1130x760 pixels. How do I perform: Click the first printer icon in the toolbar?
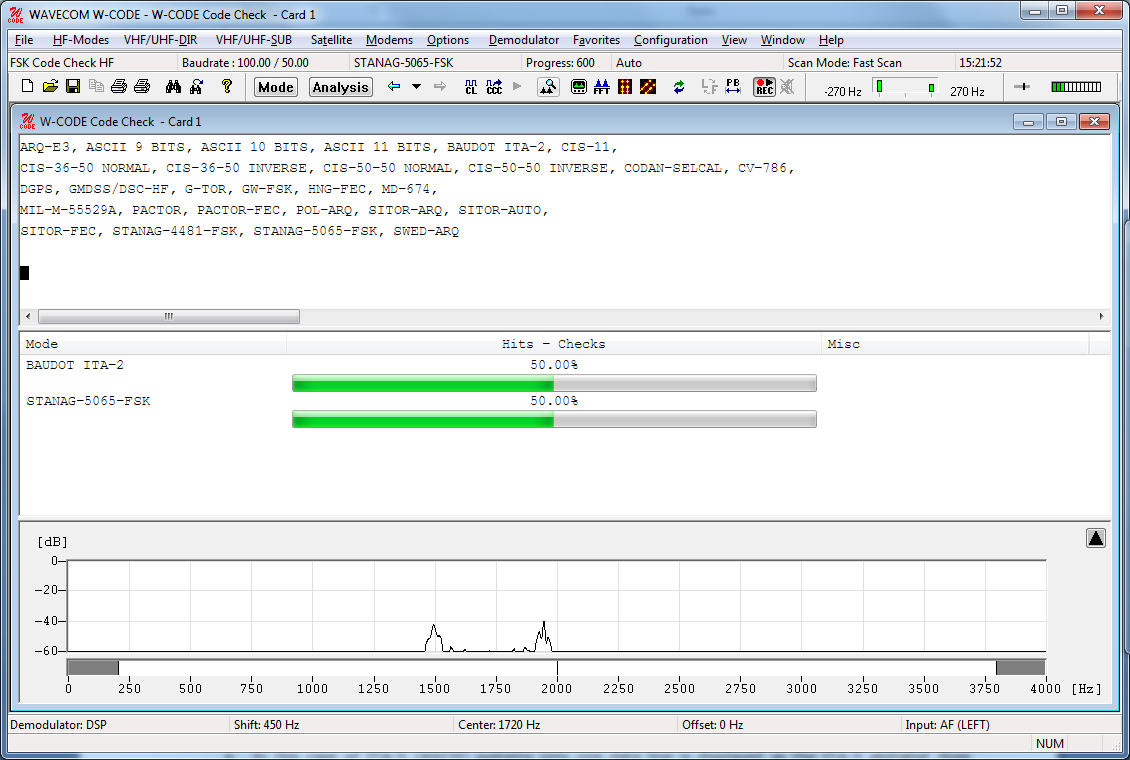[x=119, y=86]
